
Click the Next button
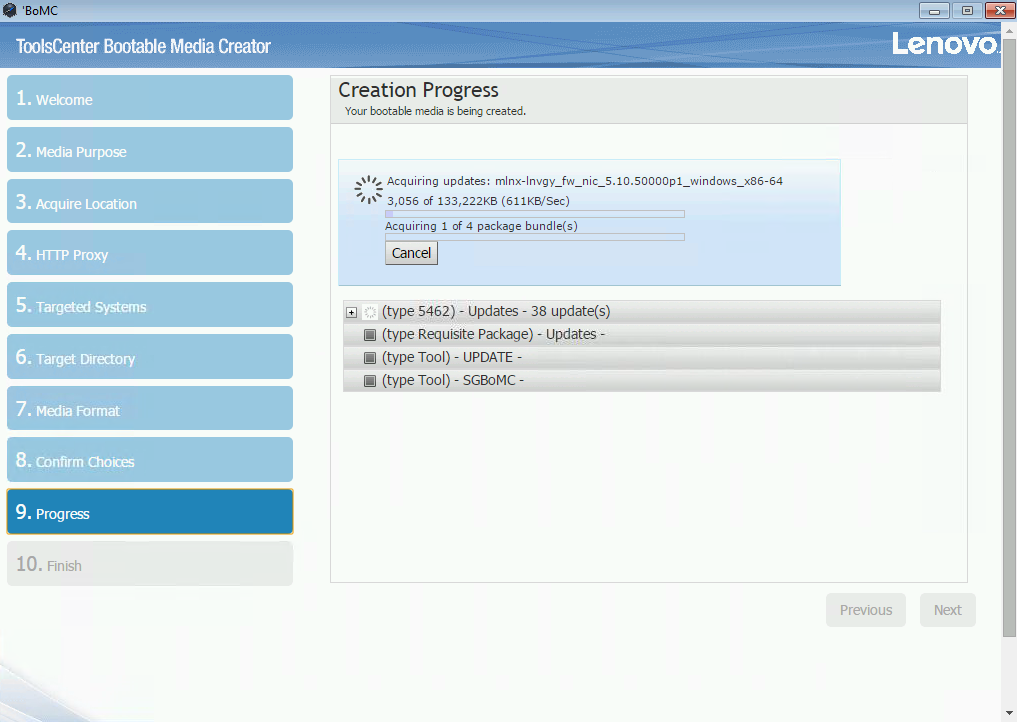[x=948, y=610]
